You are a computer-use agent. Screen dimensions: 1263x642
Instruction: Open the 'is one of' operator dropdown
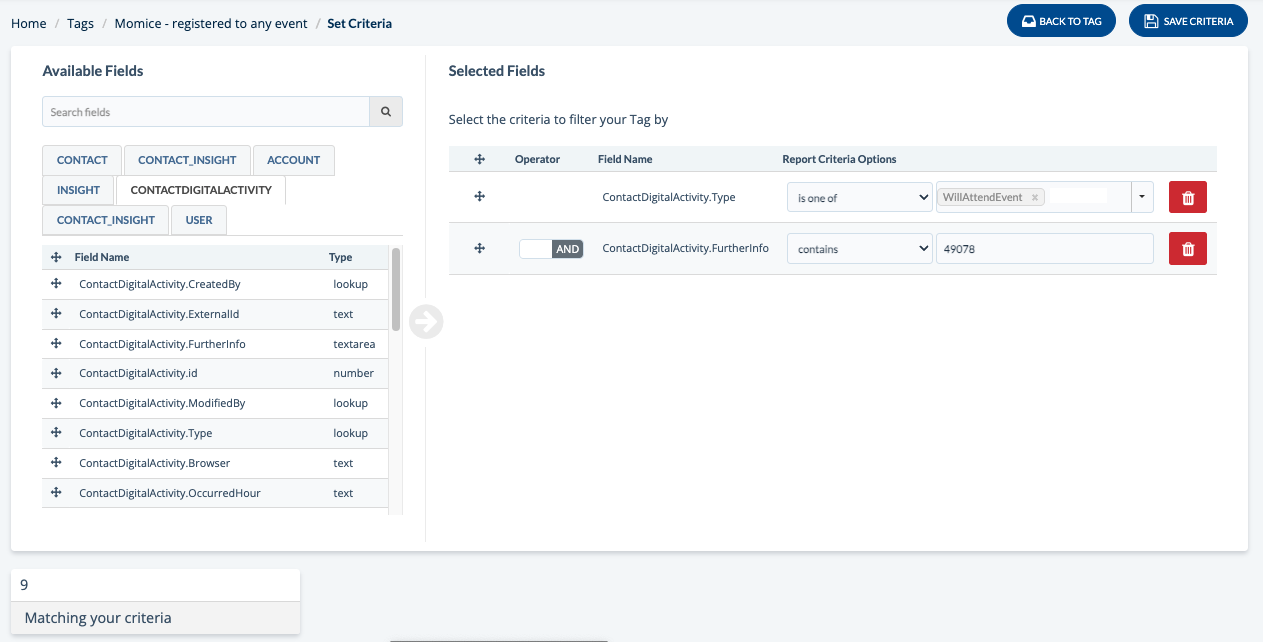859,198
